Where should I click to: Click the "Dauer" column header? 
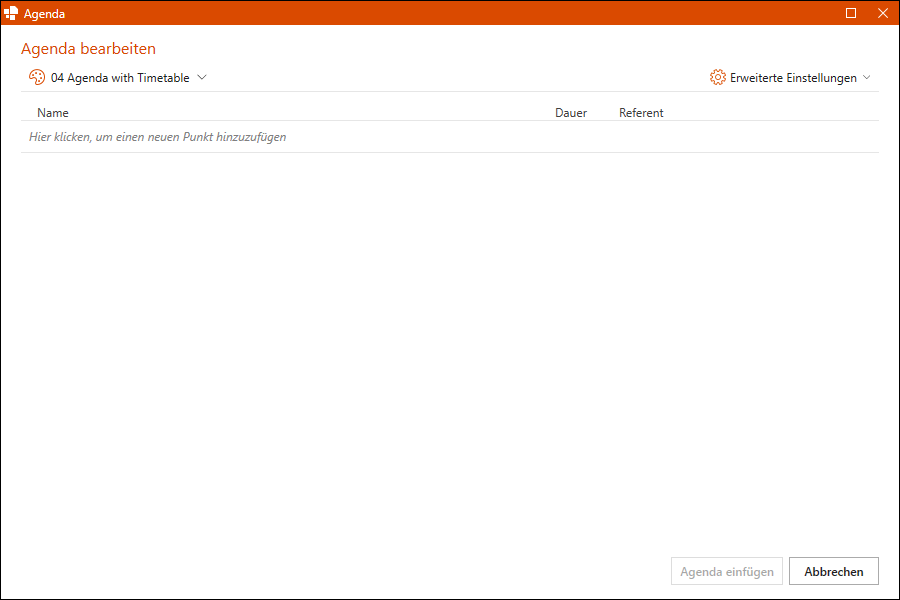571,113
